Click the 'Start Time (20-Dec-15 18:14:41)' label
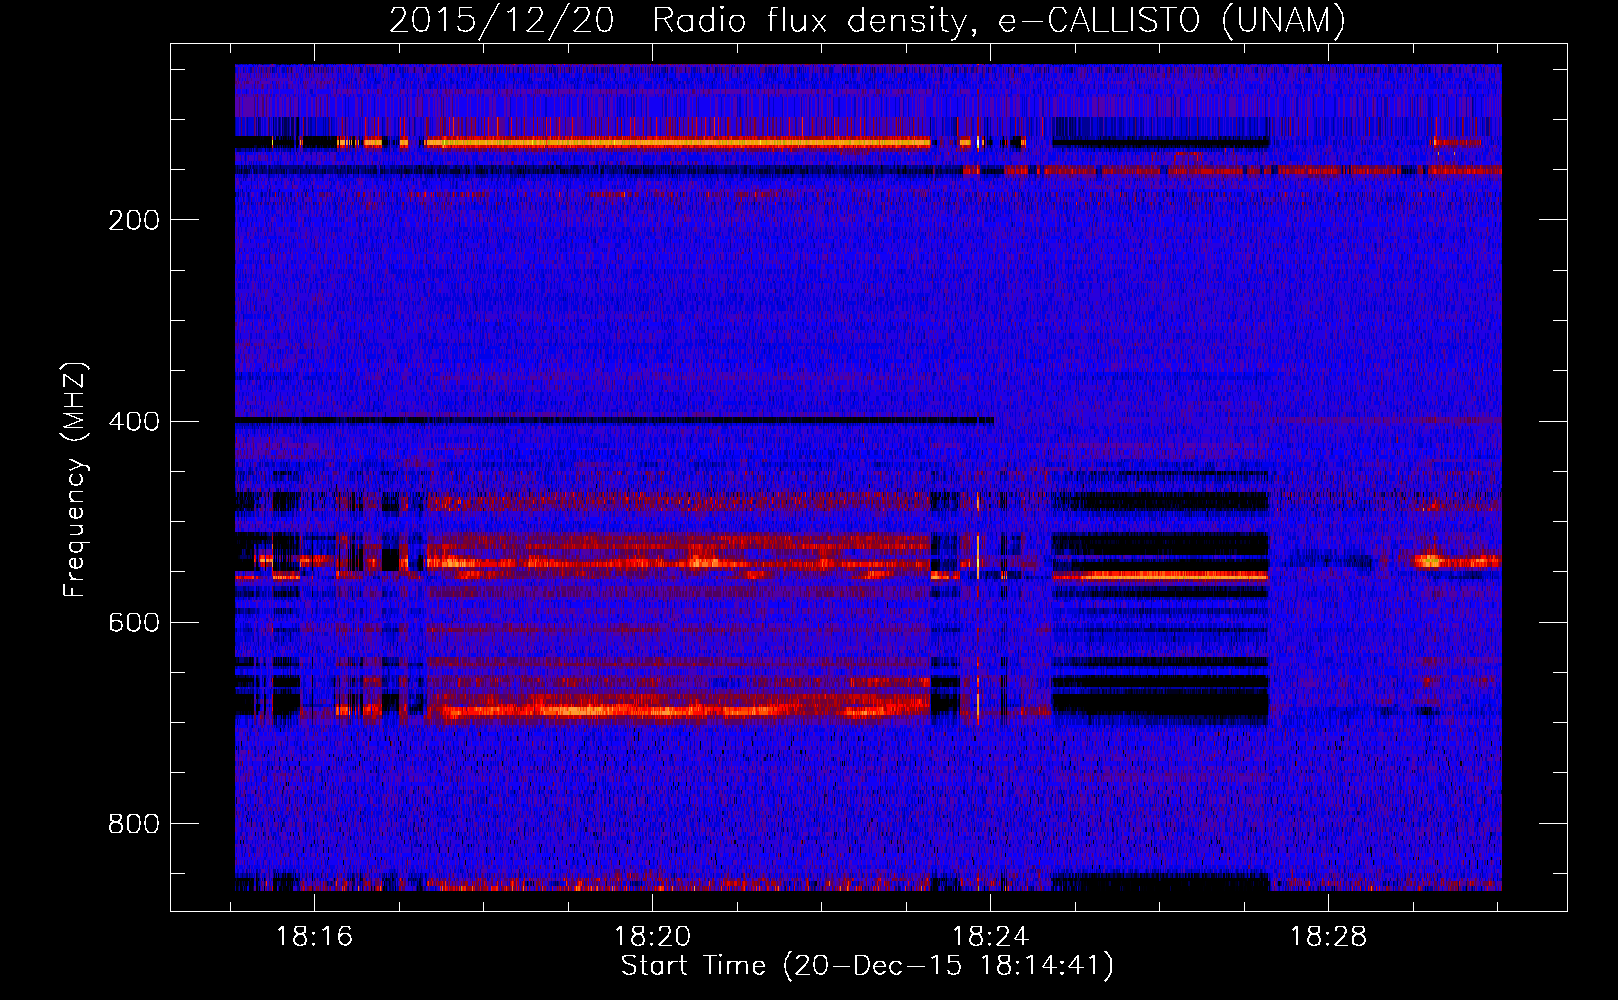Screen dimensions: 1618x1000 pyautogui.click(x=867, y=966)
